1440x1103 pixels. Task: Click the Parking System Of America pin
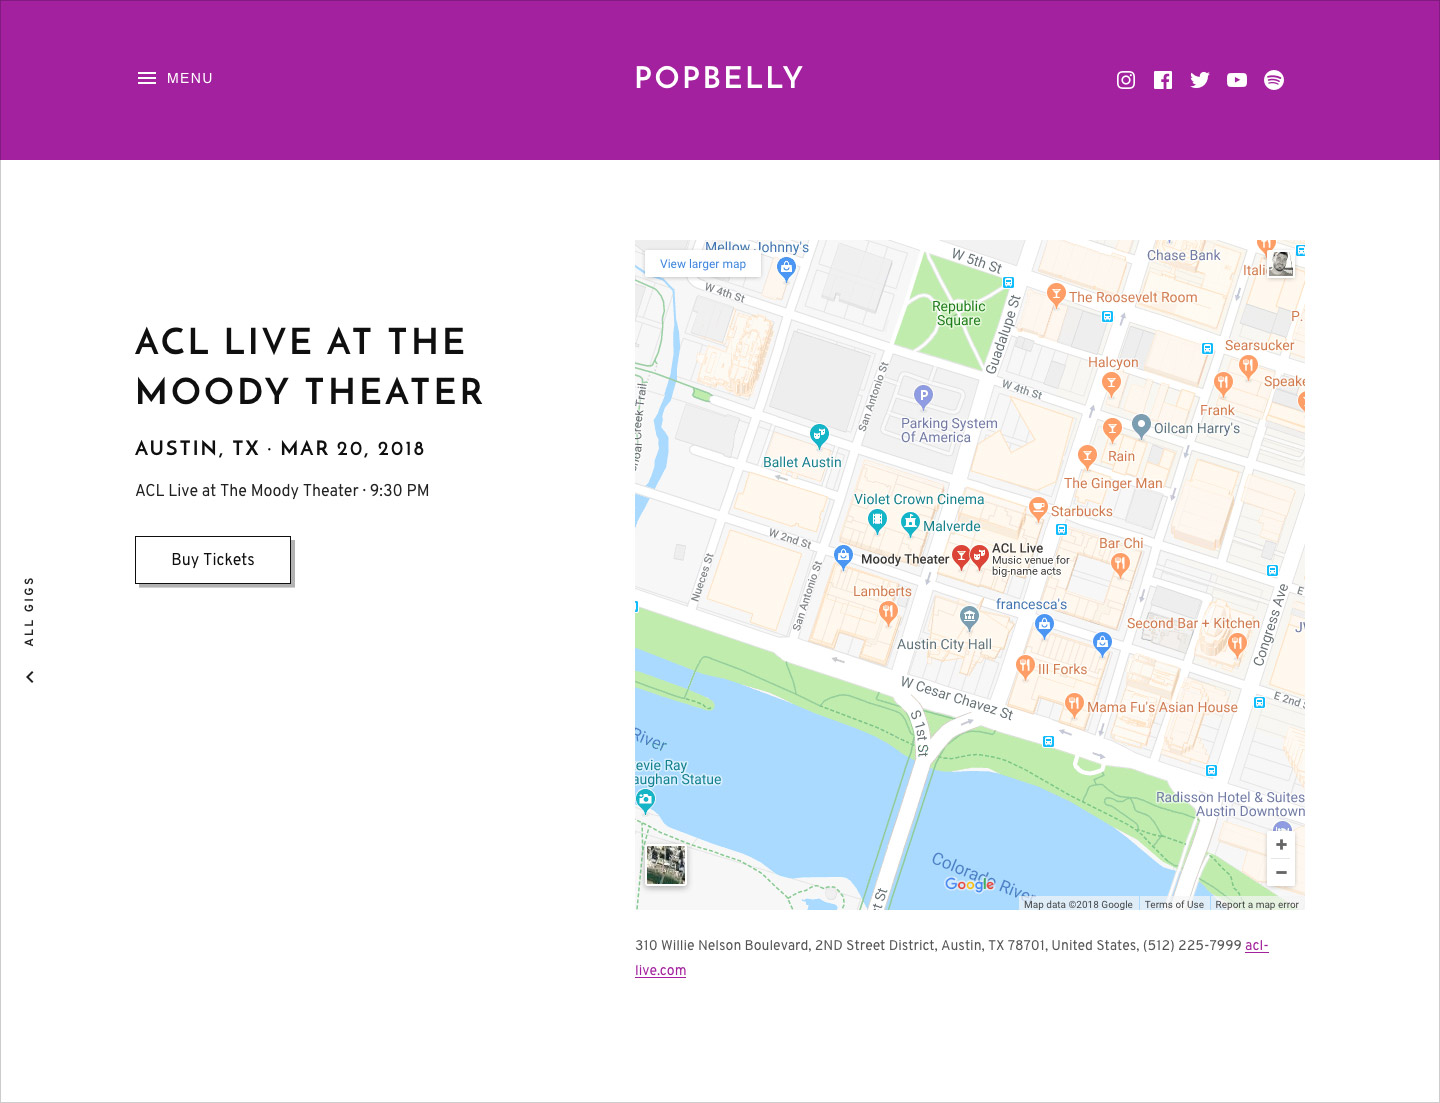(924, 398)
